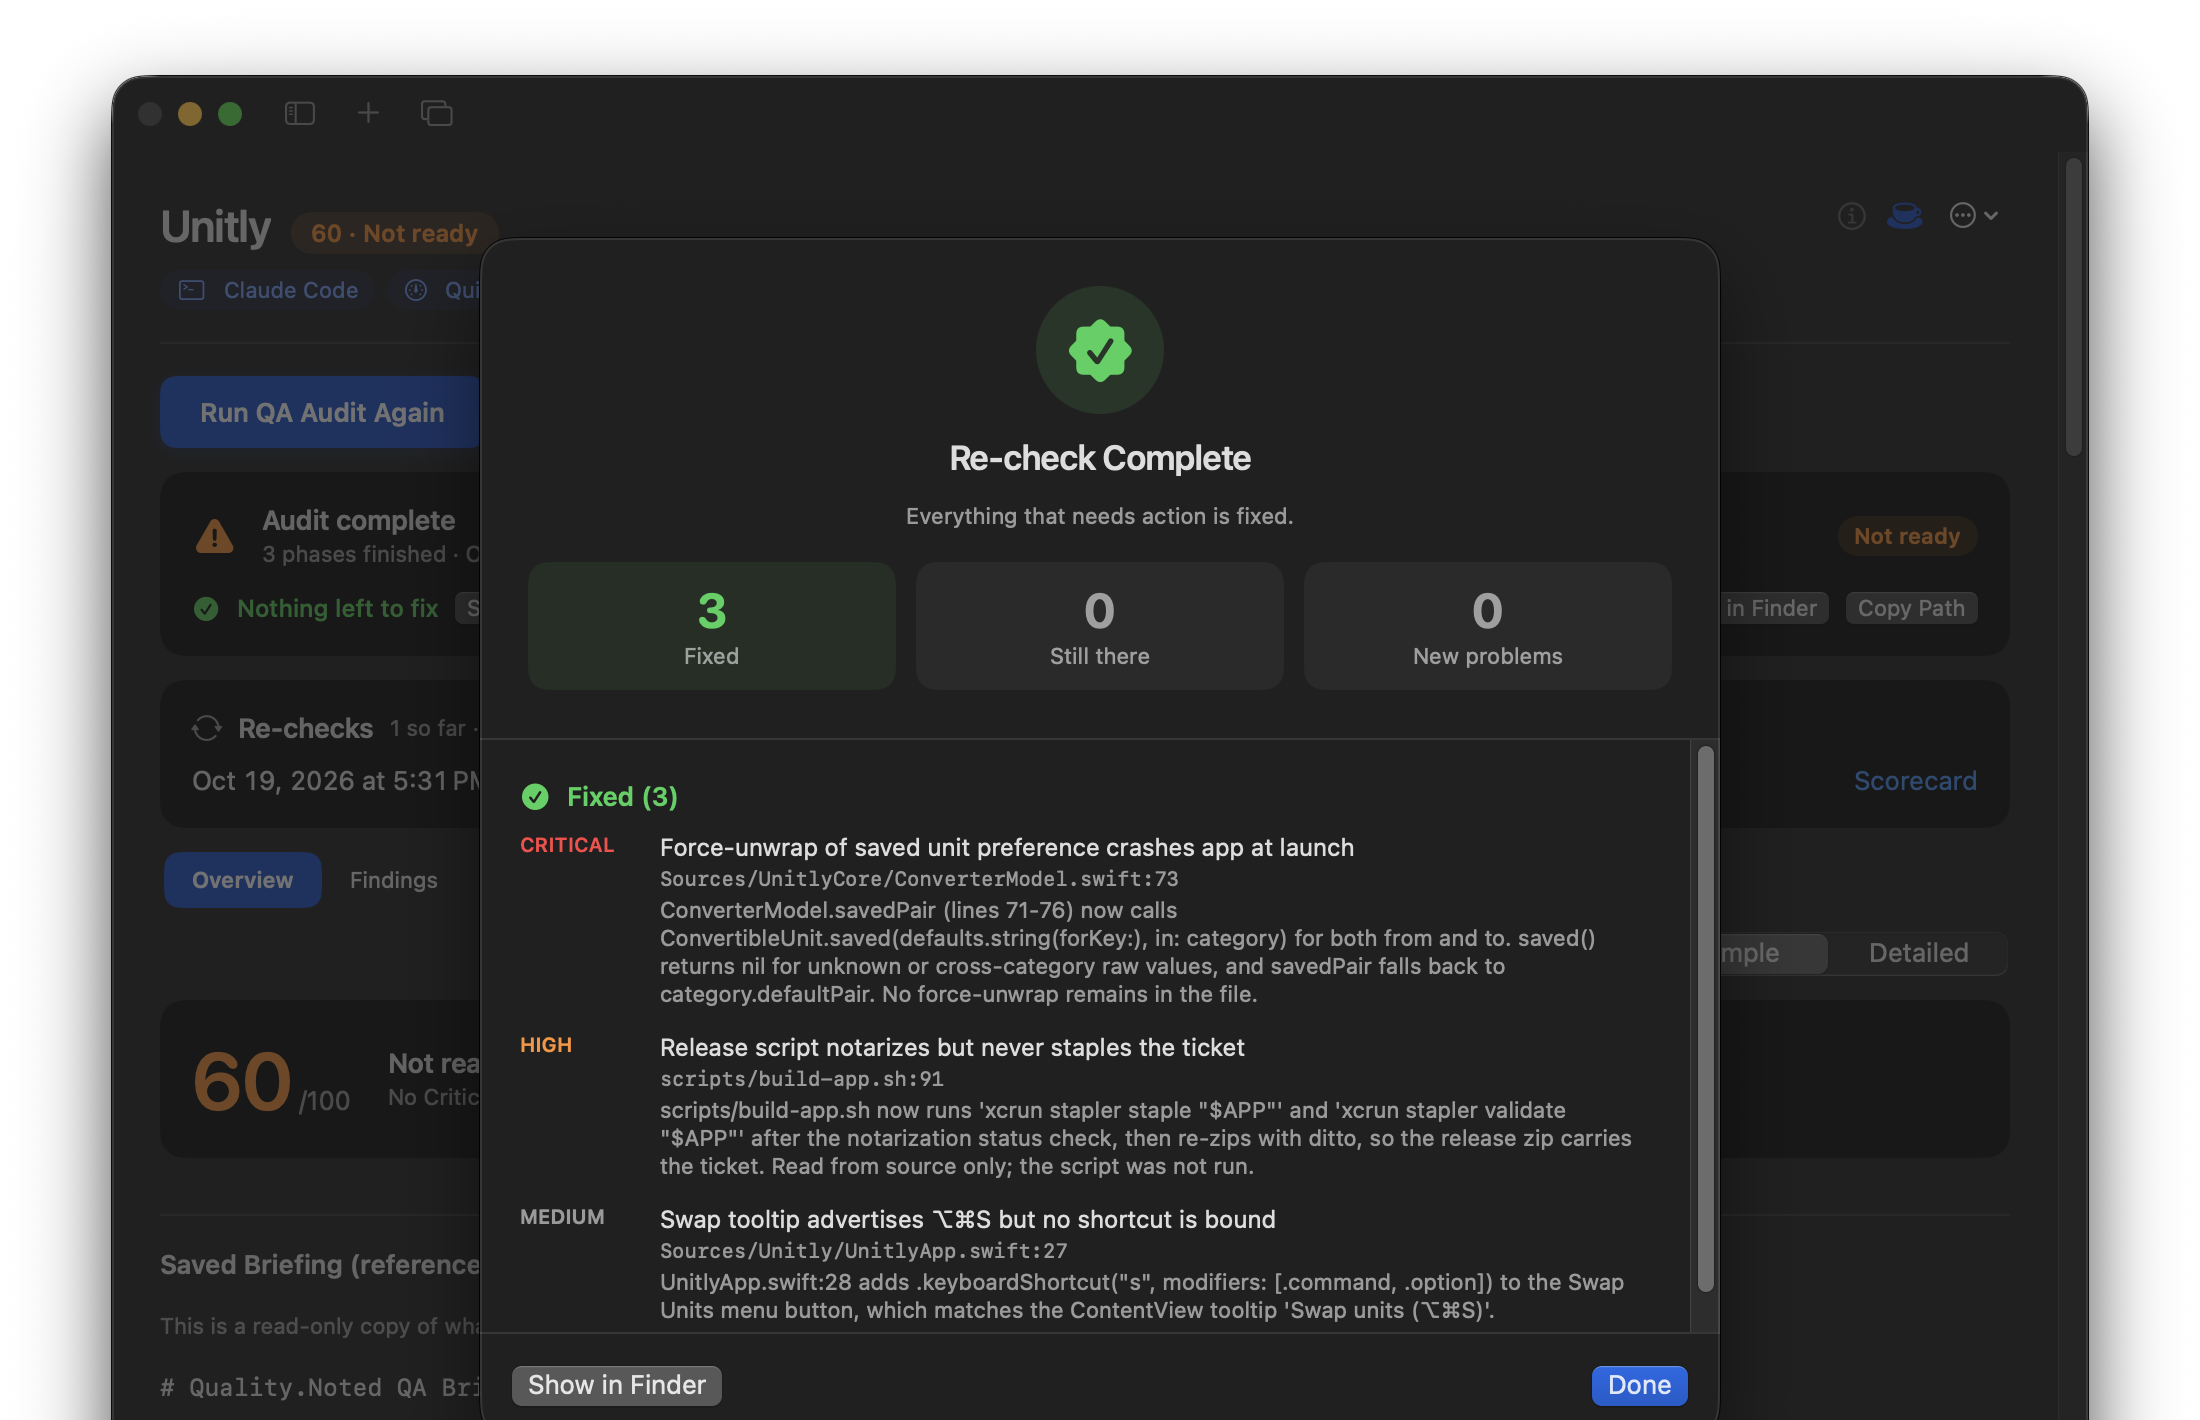Click the Done button
Viewport: 2200px width, 1420px height.
tap(1639, 1385)
